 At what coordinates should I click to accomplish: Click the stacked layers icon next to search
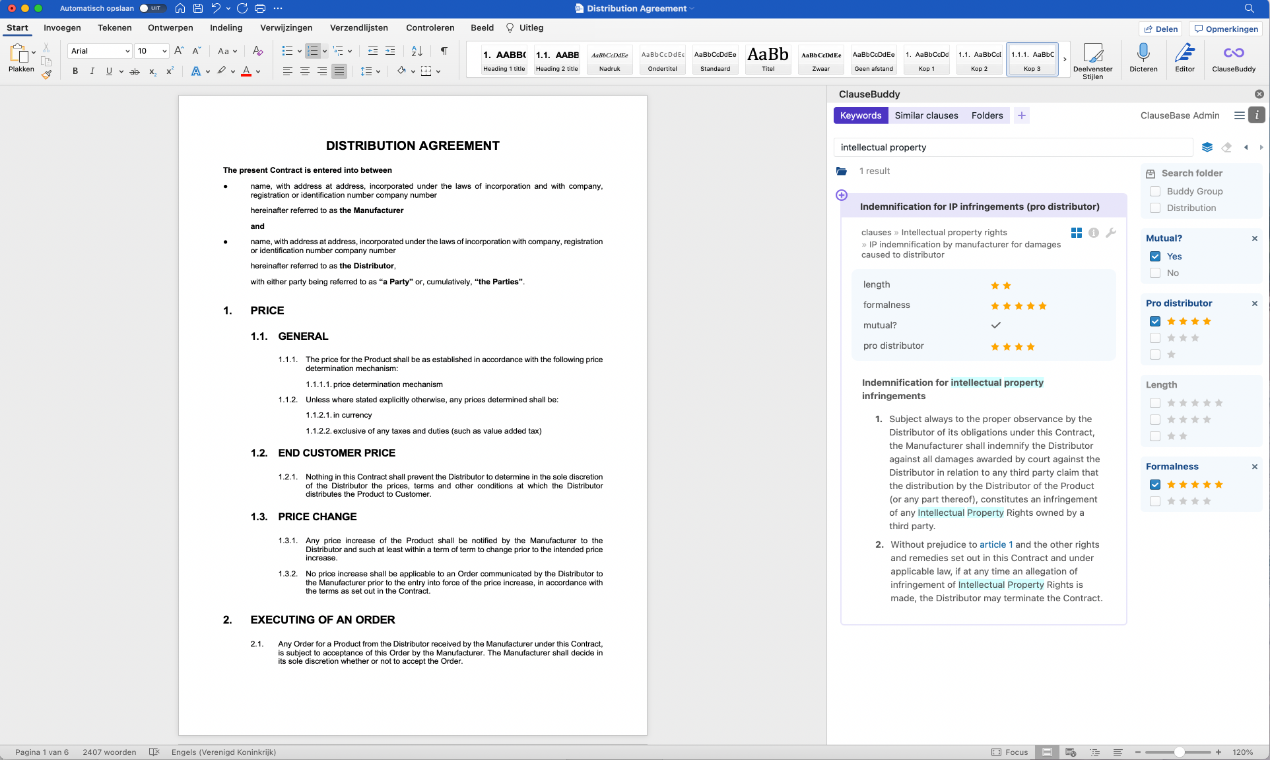point(1207,147)
